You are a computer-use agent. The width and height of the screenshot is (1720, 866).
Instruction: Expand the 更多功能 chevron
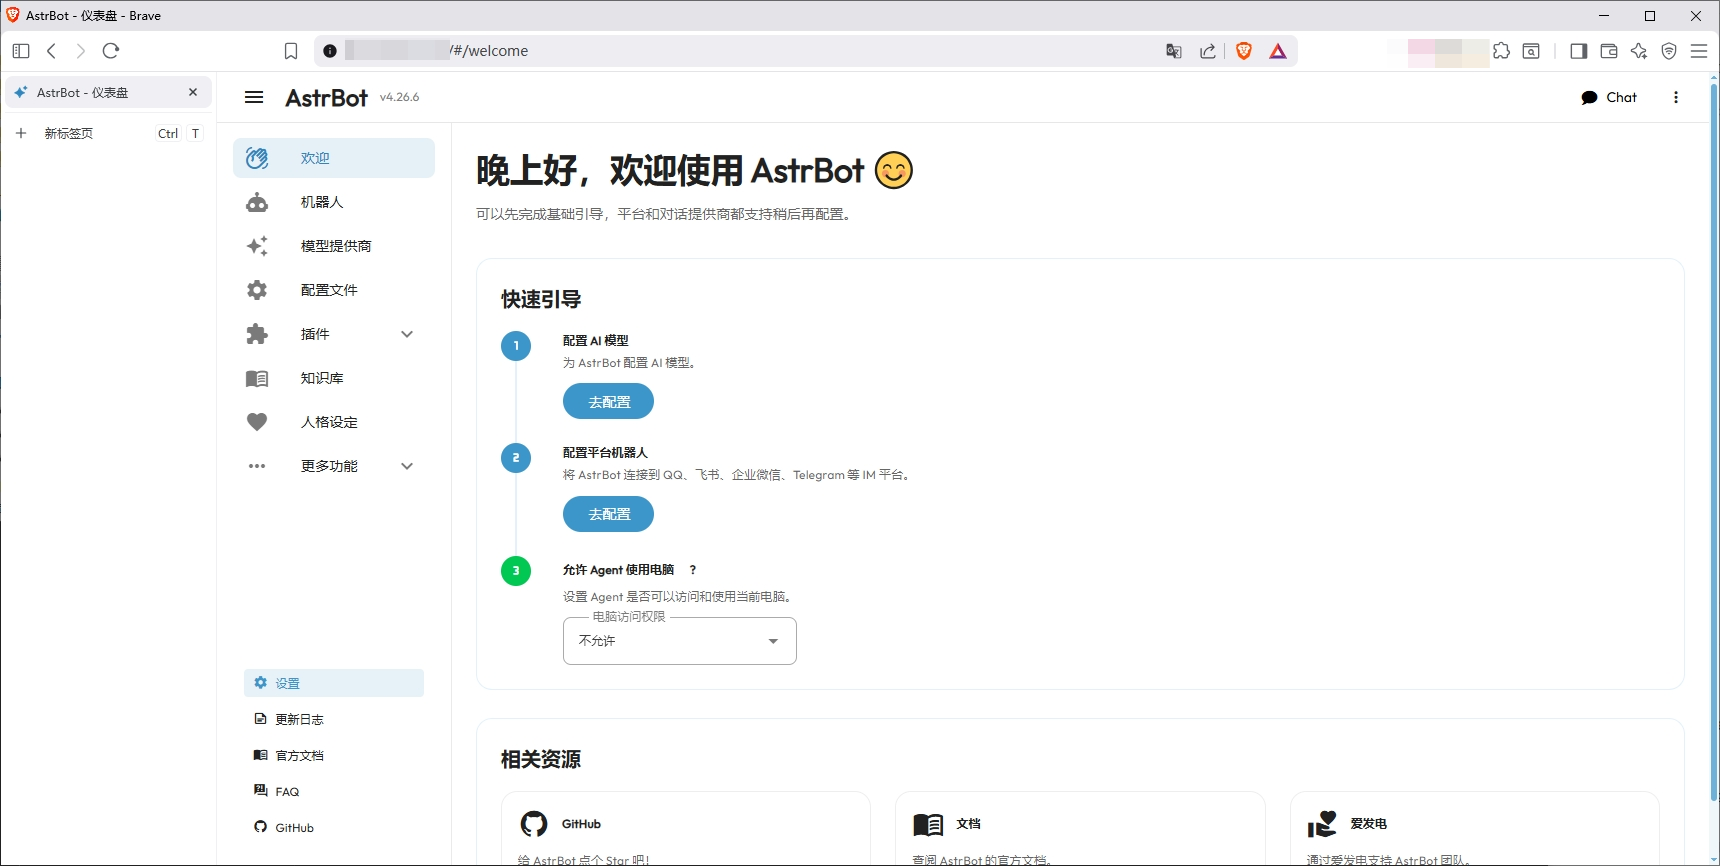407,466
